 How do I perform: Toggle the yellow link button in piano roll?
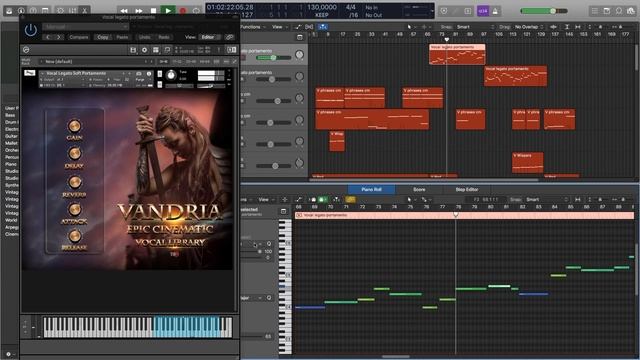[x=350, y=200]
